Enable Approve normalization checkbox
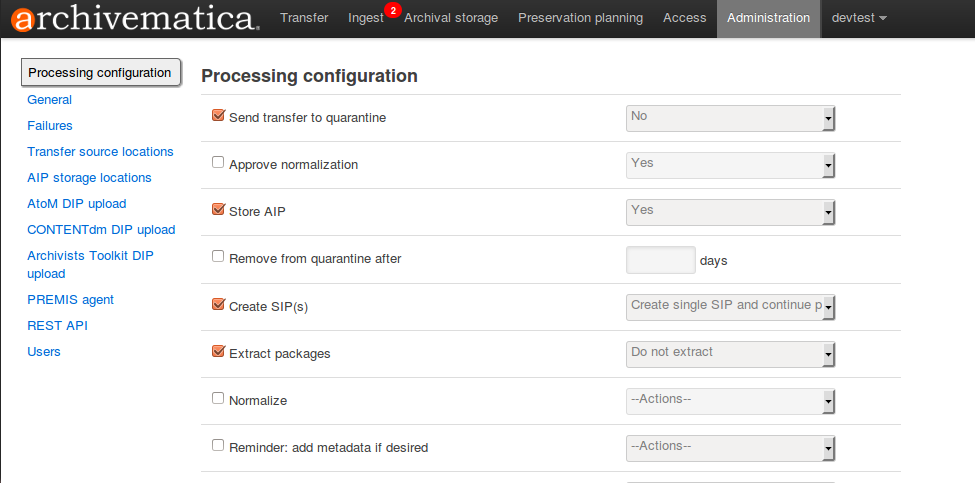 [x=218, y=163]
